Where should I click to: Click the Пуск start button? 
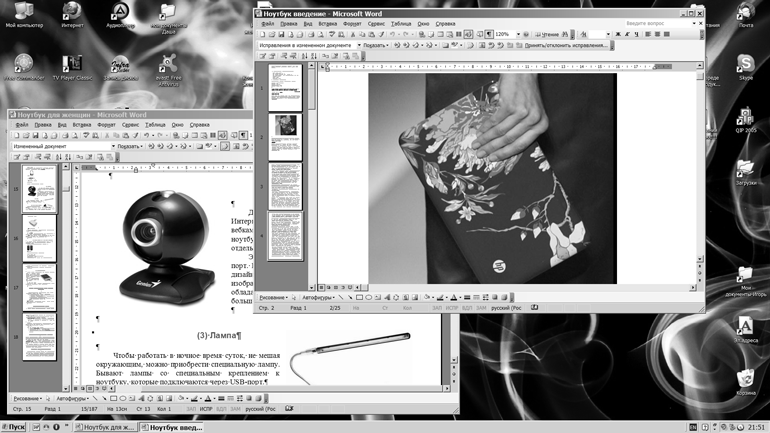pos(15,426)
